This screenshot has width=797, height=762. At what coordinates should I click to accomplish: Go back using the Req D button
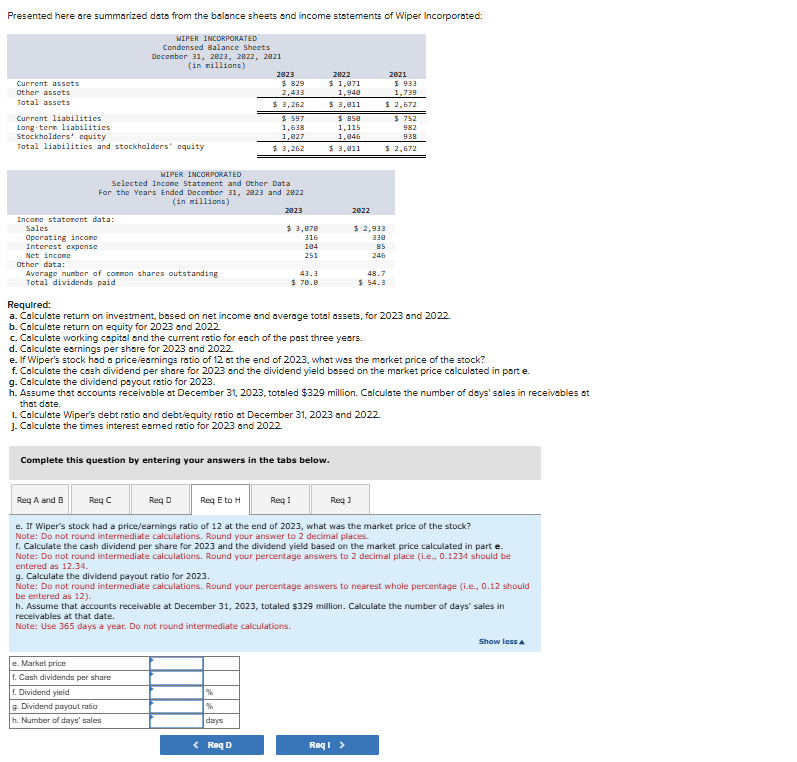[x=212, y=745]
